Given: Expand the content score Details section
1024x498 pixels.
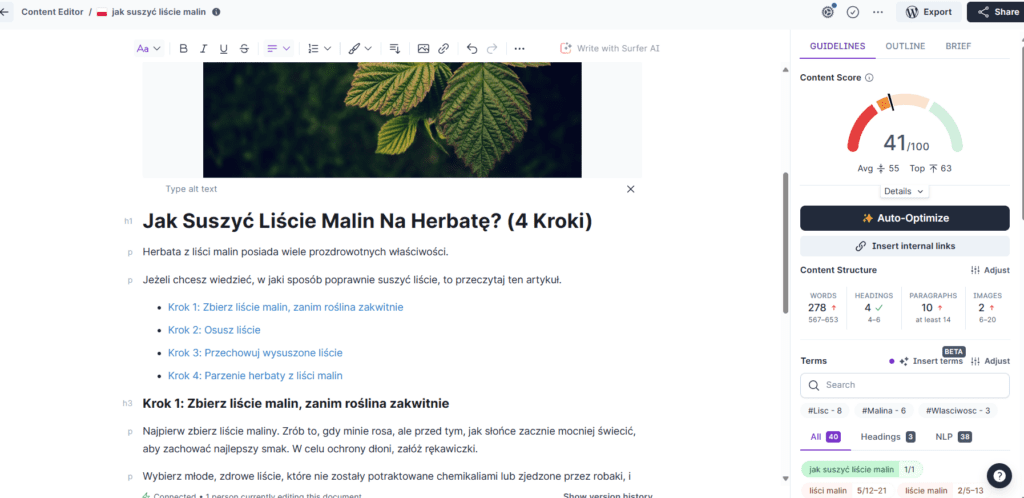Looking at the screenshot, I should (904, 191).
